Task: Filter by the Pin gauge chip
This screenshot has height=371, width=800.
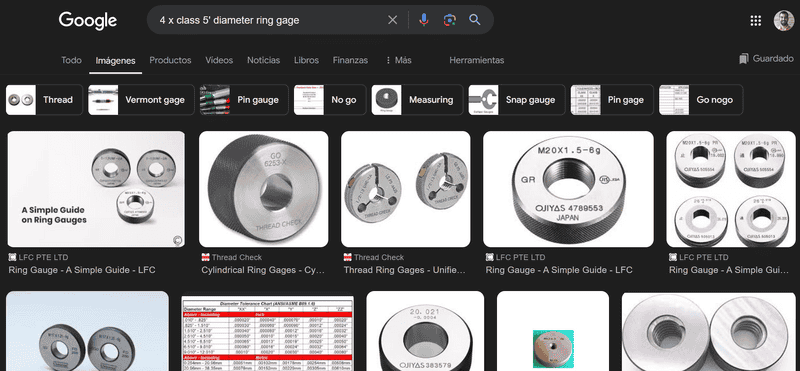Action: coord(244,100)
